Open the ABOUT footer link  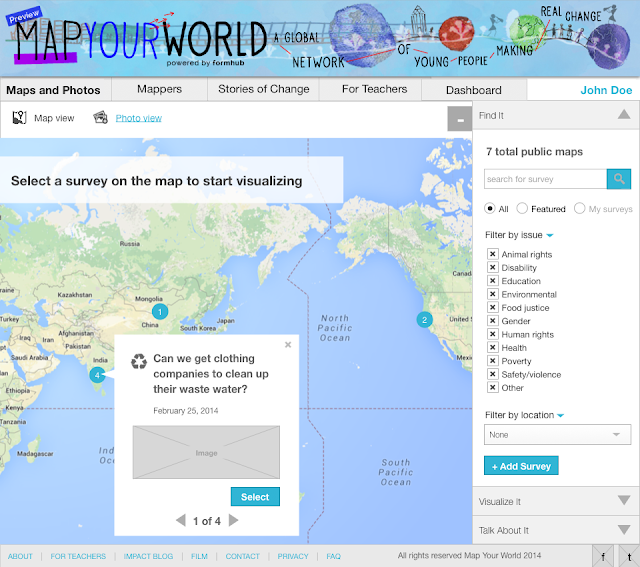point(20,556)
